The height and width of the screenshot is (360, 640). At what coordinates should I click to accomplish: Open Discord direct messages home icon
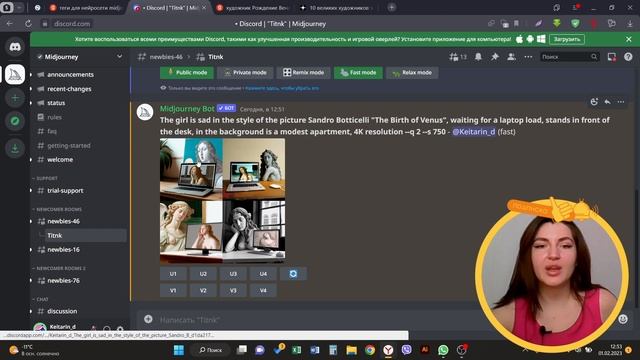(x=15, y=47)
